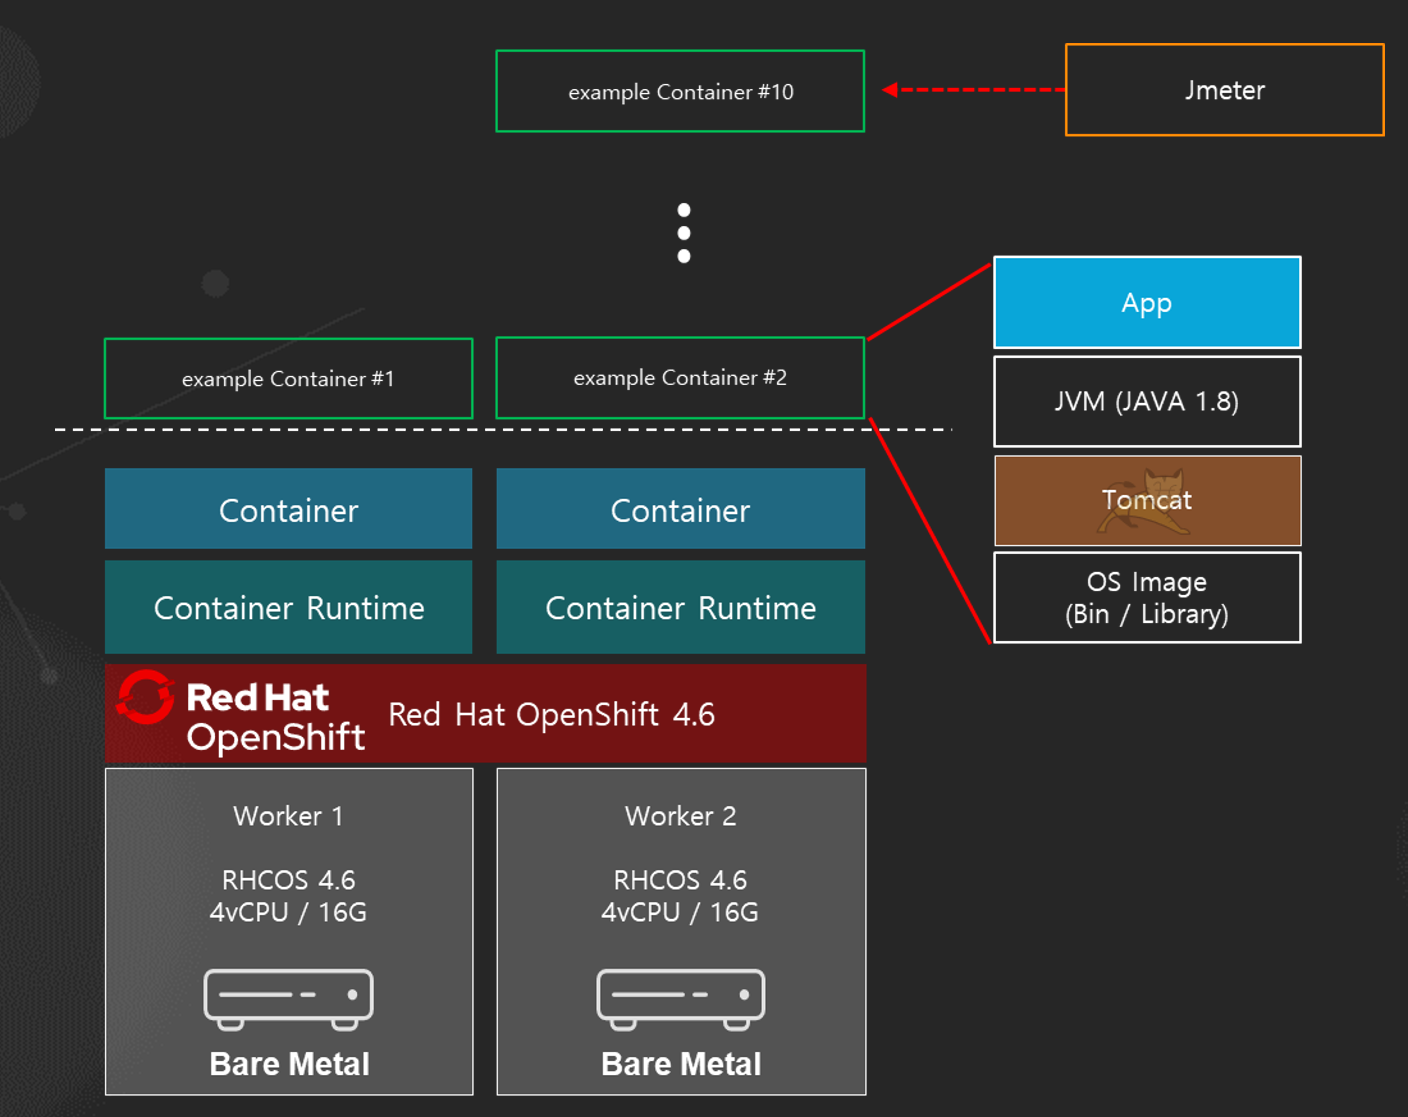Screen dimensions: 1408x1117
Task: Click the Worker 2 Bare Metal label
Action: [x=680, y=1064]
